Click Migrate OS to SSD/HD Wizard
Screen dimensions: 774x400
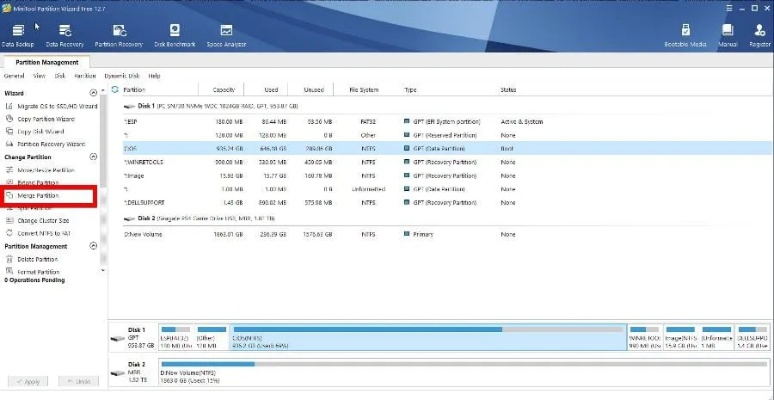pyautogui.click(x=57, y=106)
